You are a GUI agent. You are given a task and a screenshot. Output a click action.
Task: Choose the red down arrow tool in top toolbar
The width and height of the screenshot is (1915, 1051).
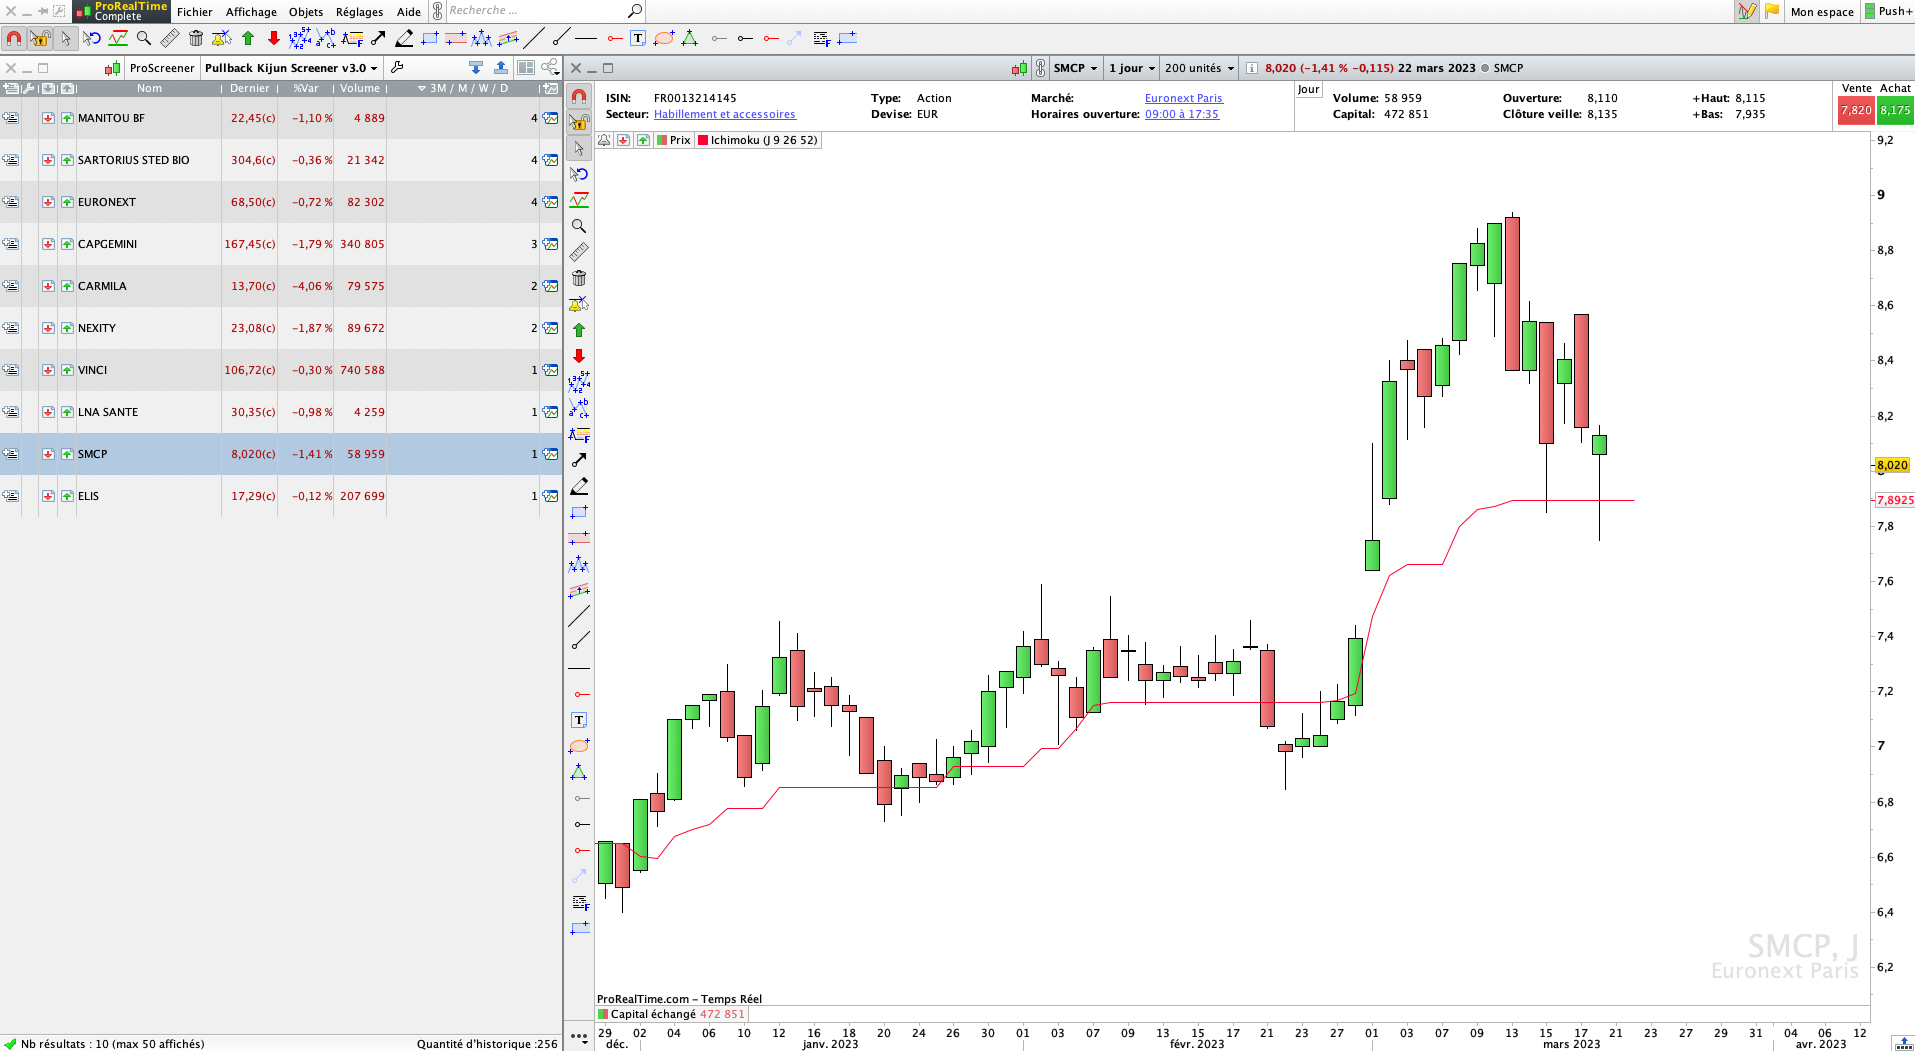[274, 38]
